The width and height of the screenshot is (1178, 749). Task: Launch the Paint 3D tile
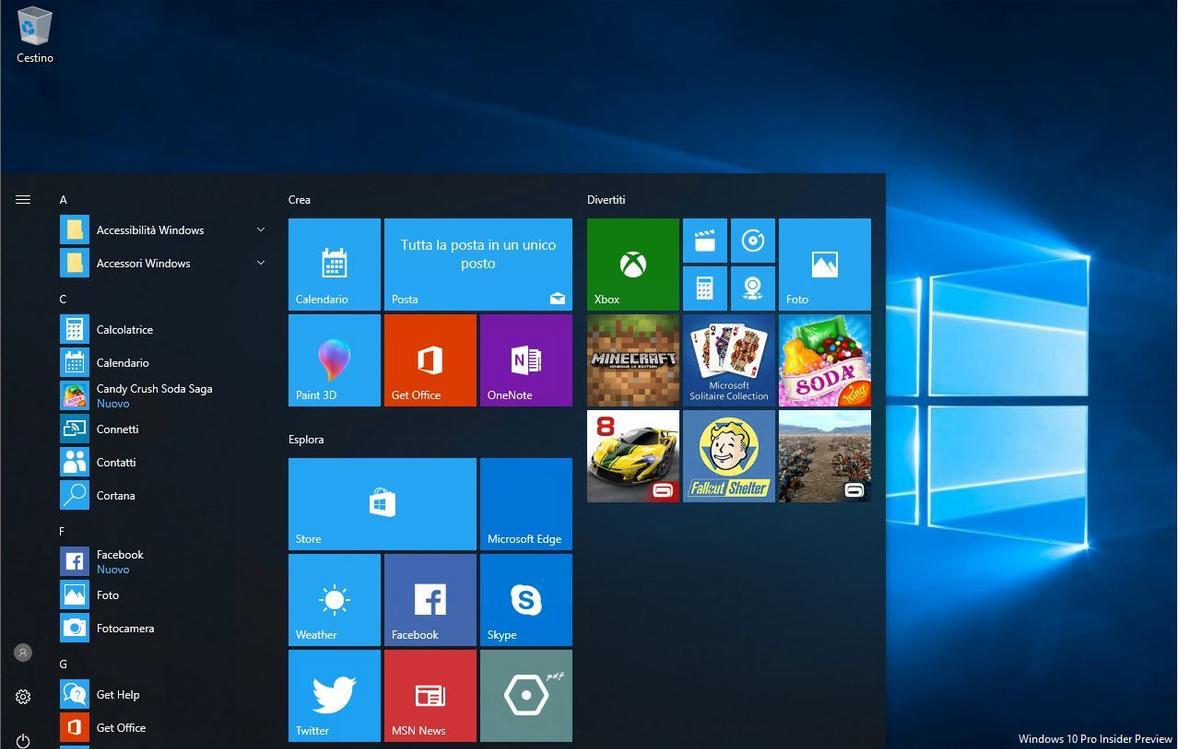[x=334, y=361]
